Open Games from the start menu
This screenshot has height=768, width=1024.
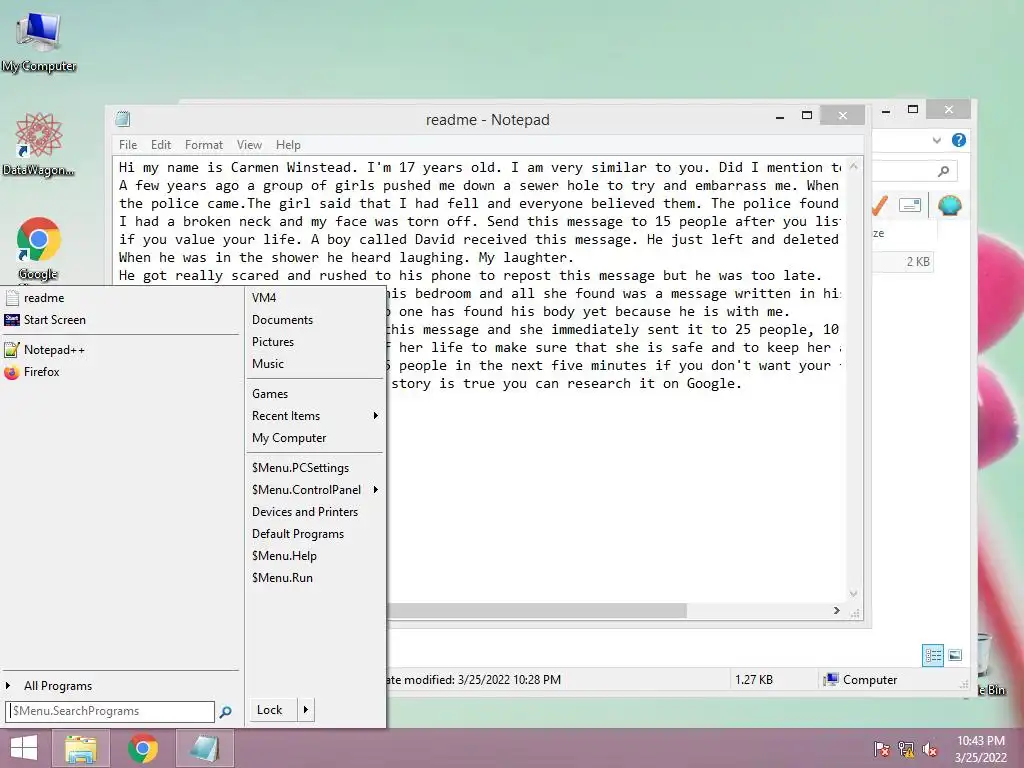[315, 394]
